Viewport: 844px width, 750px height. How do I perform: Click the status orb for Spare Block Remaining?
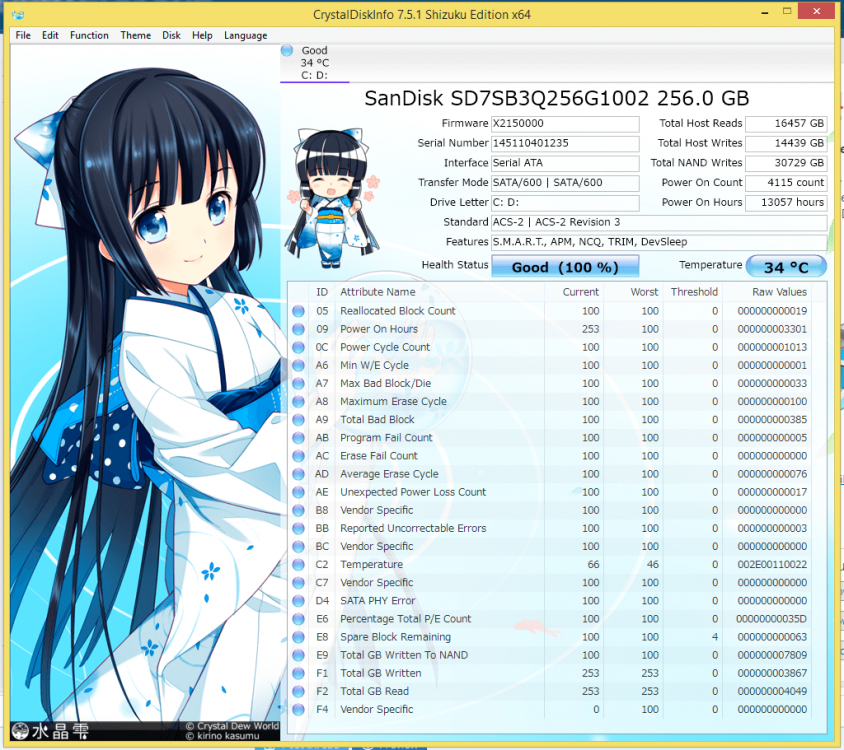pyautogui.click(x=298, y=637)
